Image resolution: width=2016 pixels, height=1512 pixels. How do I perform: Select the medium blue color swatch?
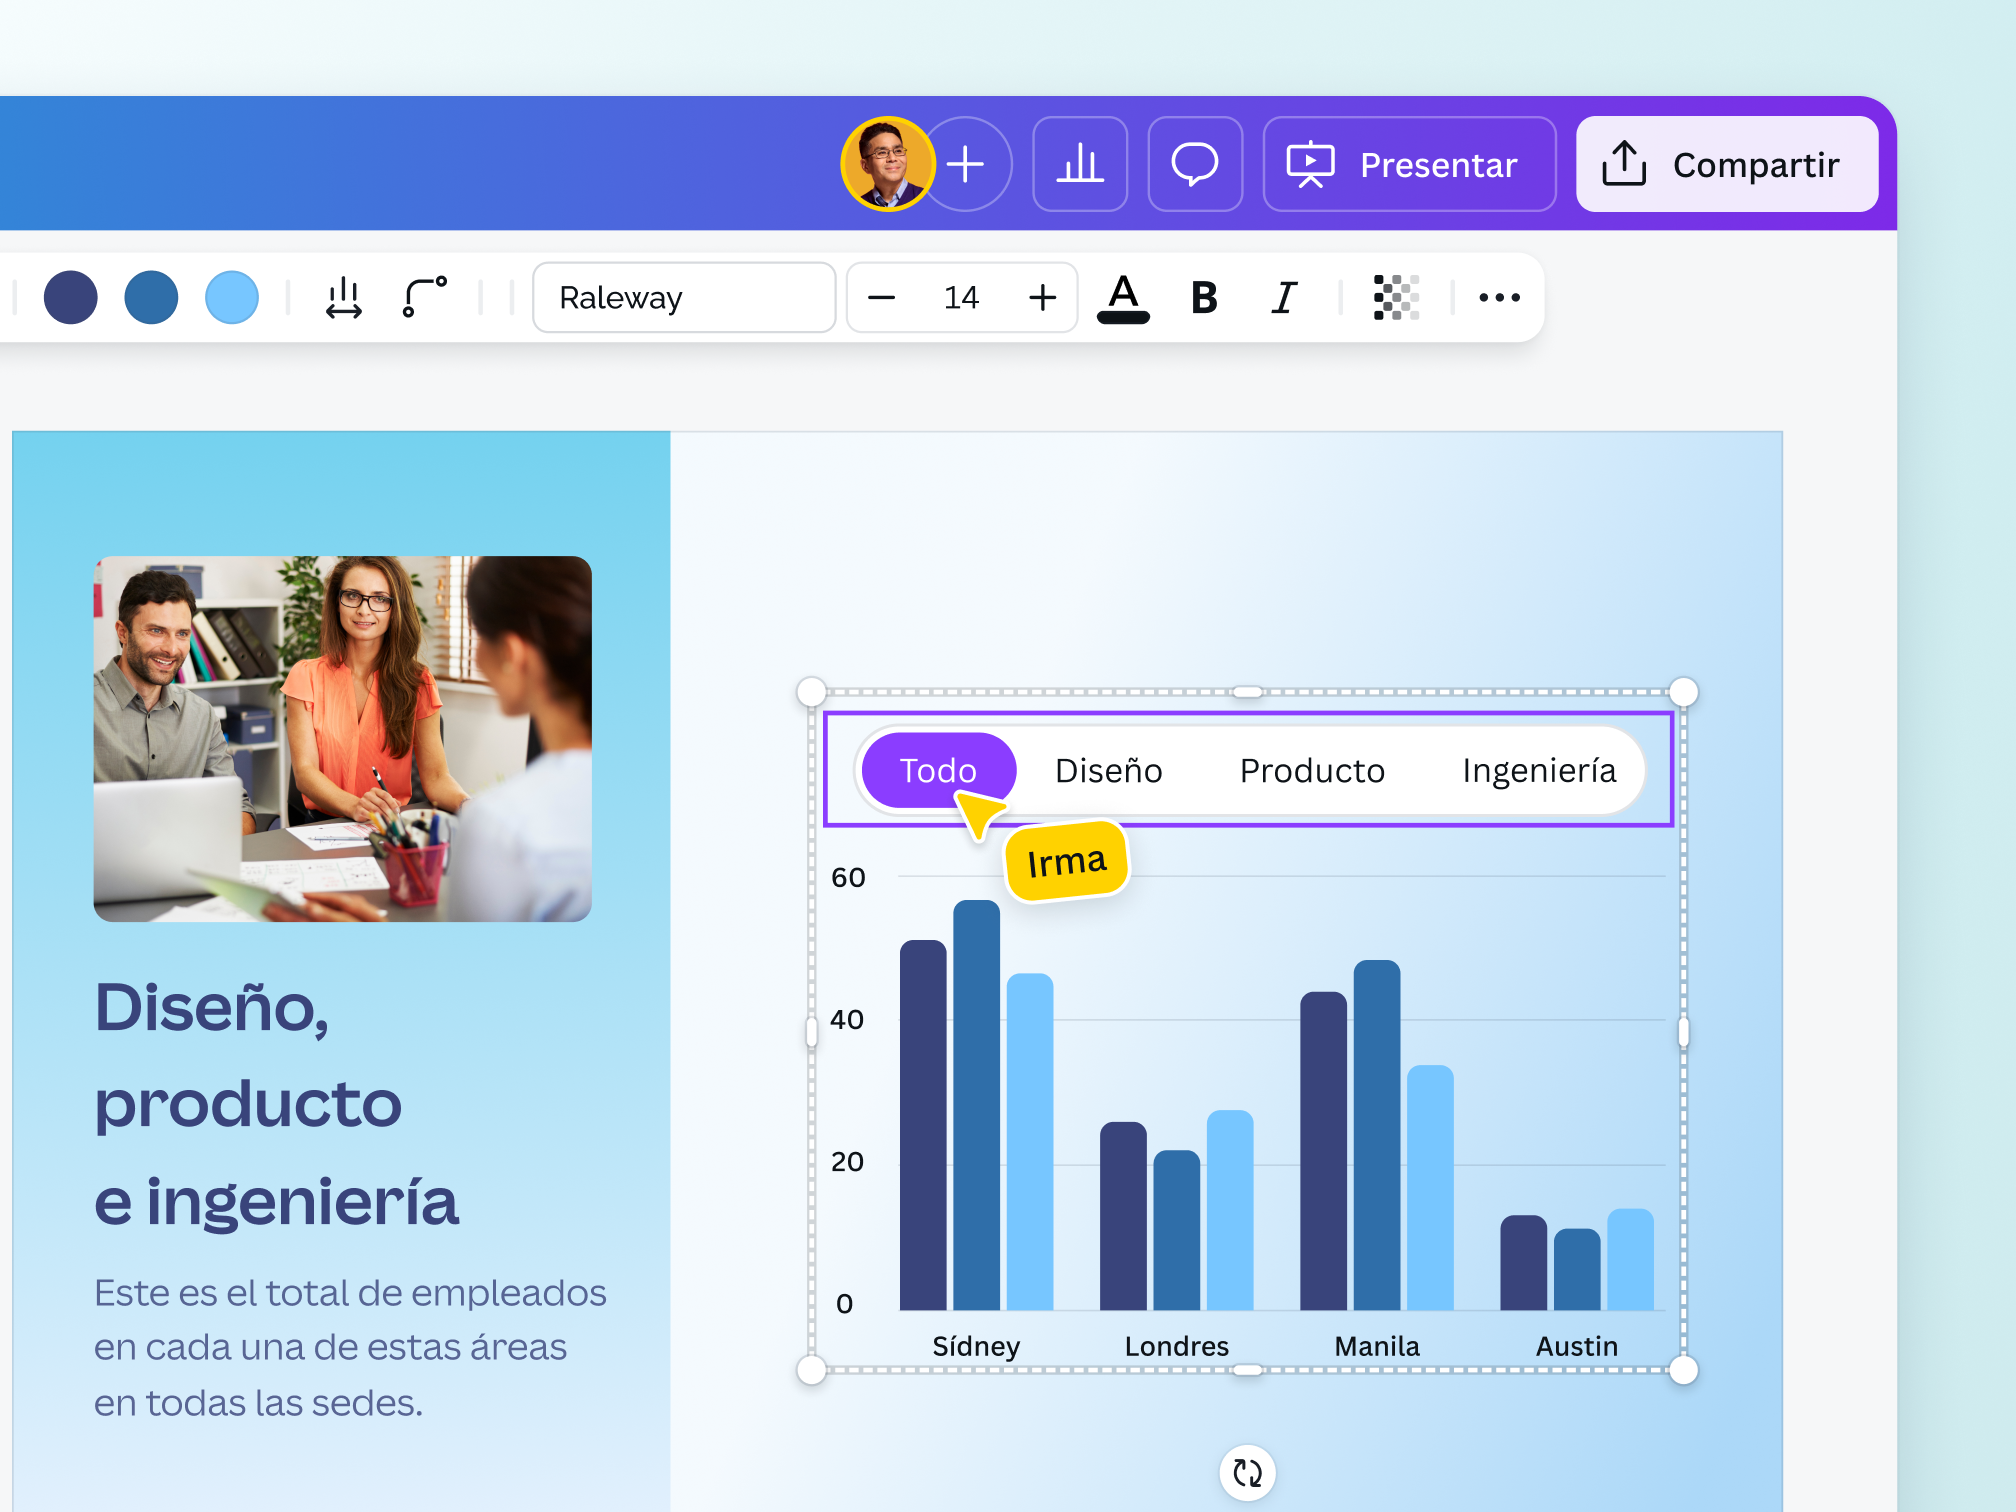pos(151,297)
